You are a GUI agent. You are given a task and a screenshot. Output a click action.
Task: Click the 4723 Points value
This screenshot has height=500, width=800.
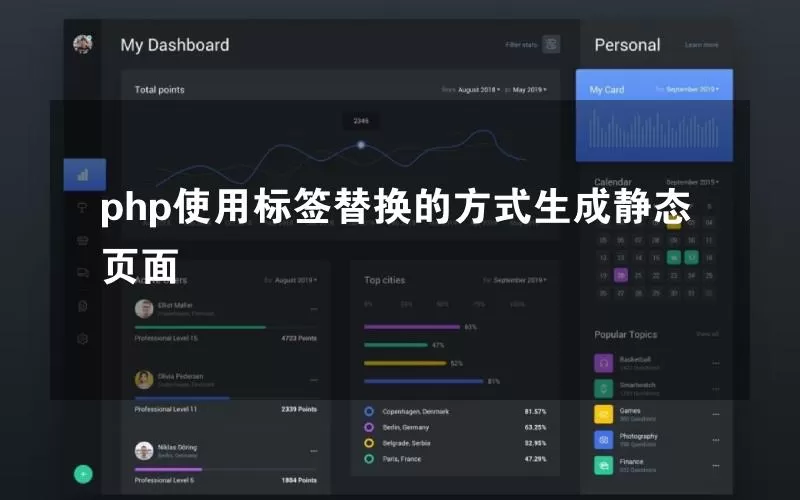click(x=299, y=338)
